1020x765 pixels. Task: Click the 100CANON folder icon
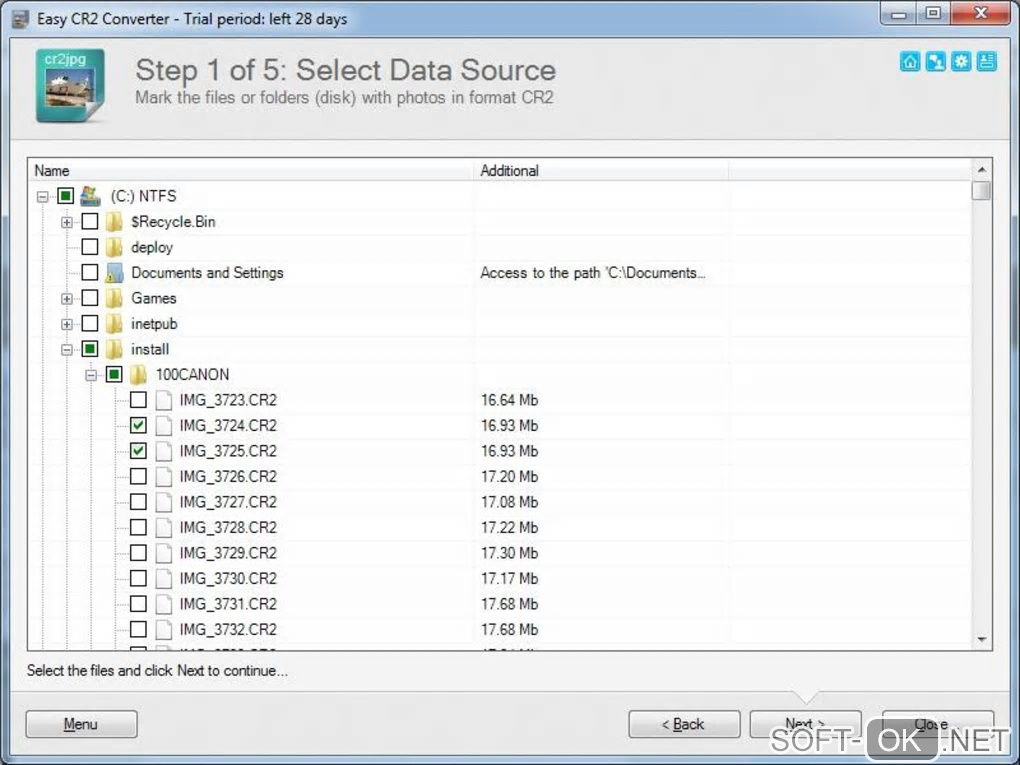(138, 375)
